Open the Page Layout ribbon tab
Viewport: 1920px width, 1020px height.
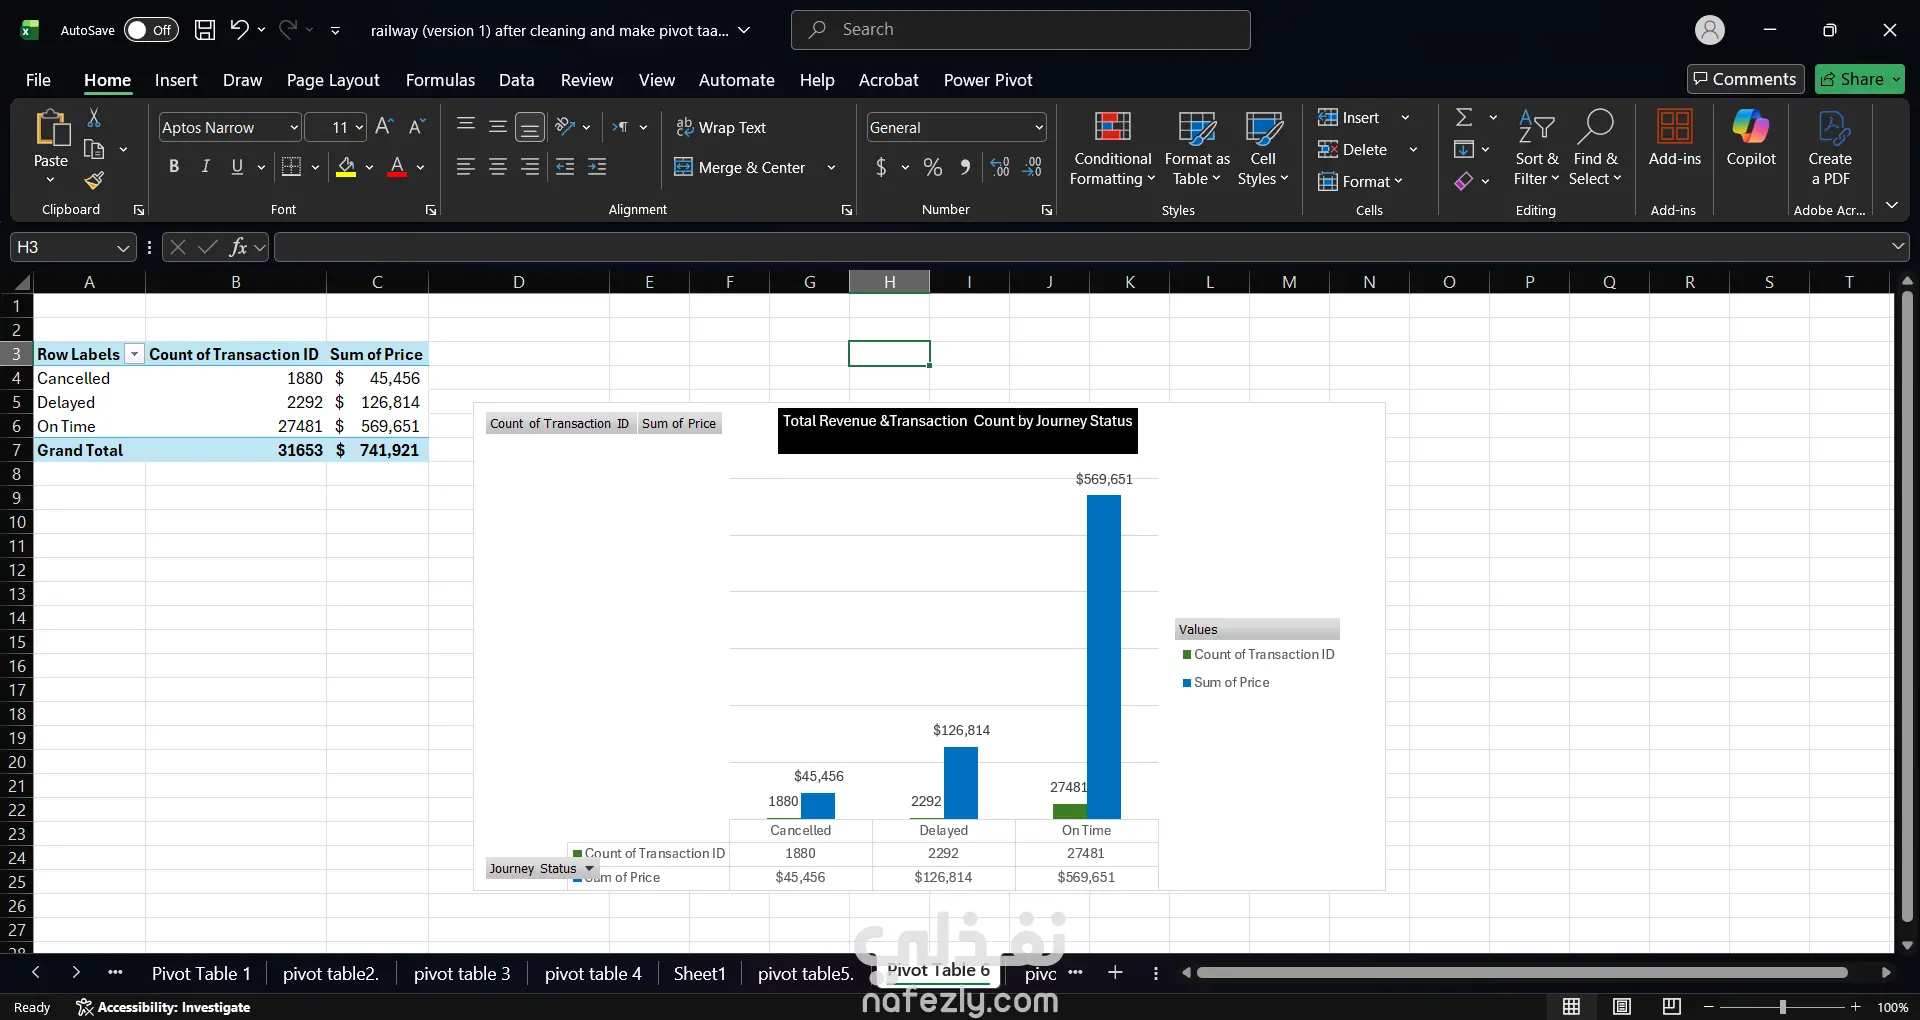click(333, 80)
